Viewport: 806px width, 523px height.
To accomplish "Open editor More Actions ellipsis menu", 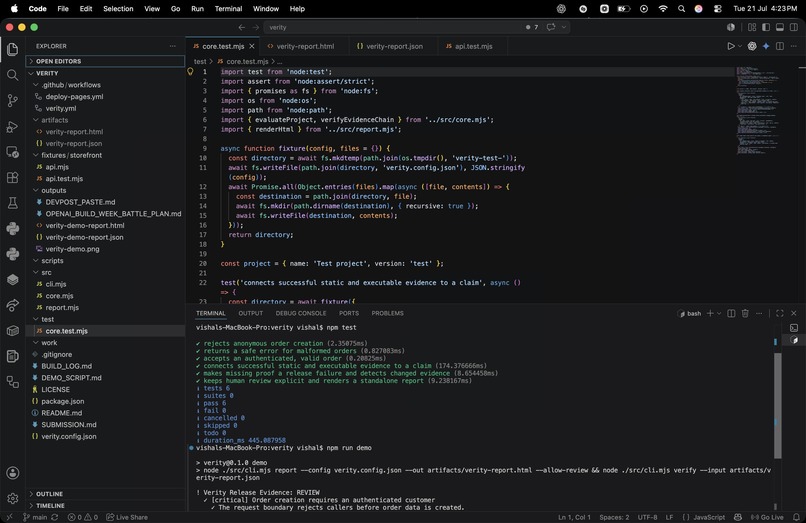I will 794,46.
